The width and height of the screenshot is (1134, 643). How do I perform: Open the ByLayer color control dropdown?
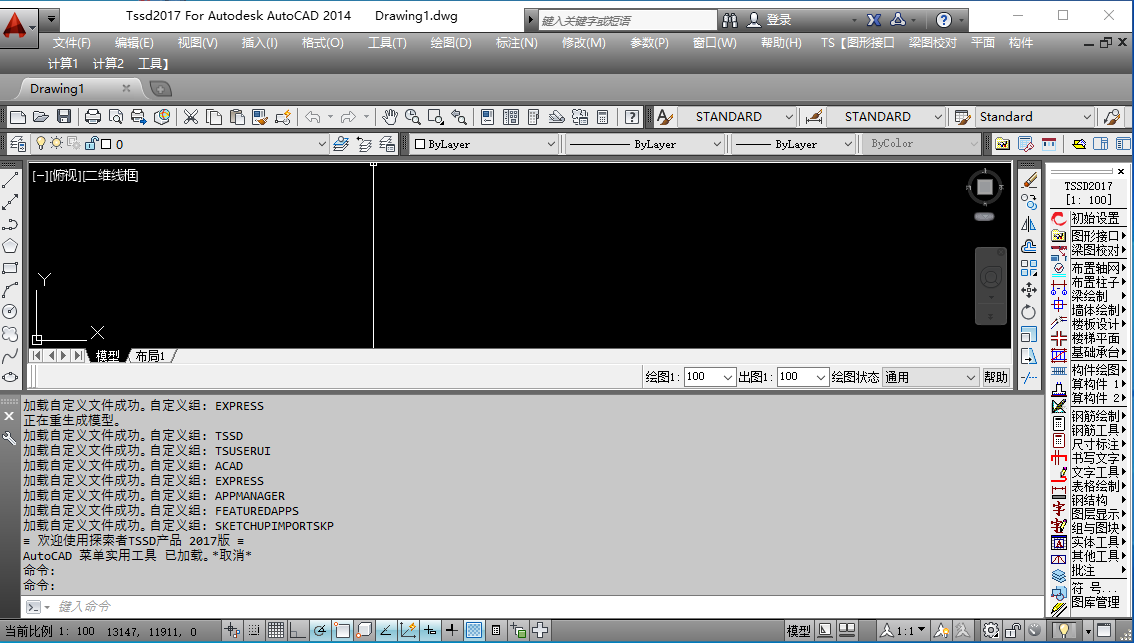click(x=551, y=144)
